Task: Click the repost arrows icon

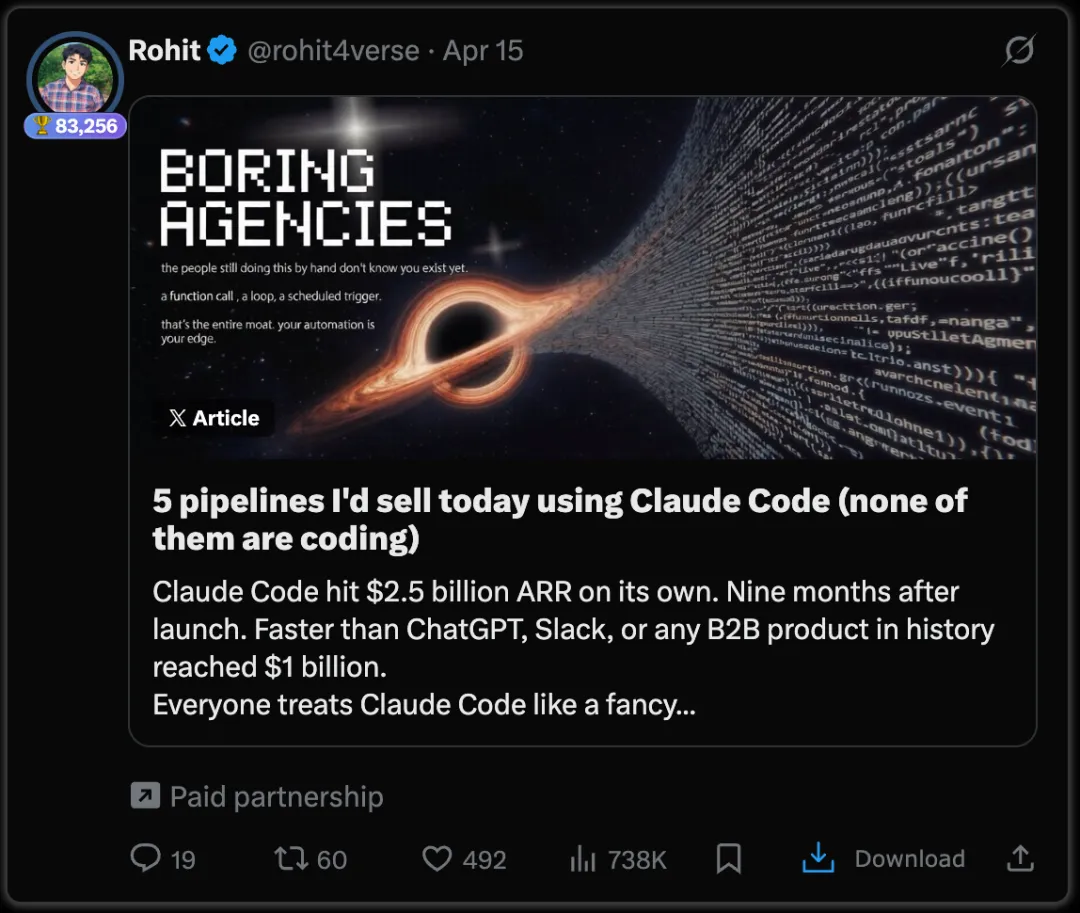Action: pyautogui.click(x=291, y=859)
